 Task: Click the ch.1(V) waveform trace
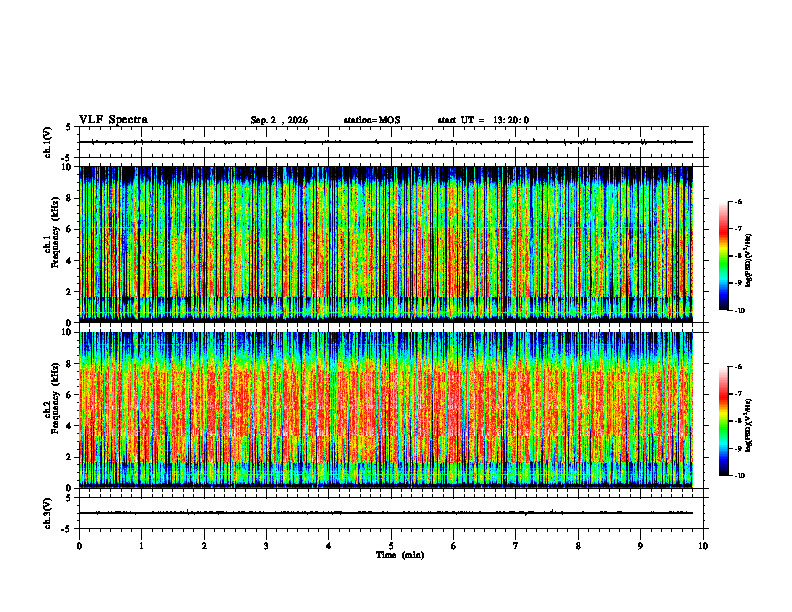point(386,142)
